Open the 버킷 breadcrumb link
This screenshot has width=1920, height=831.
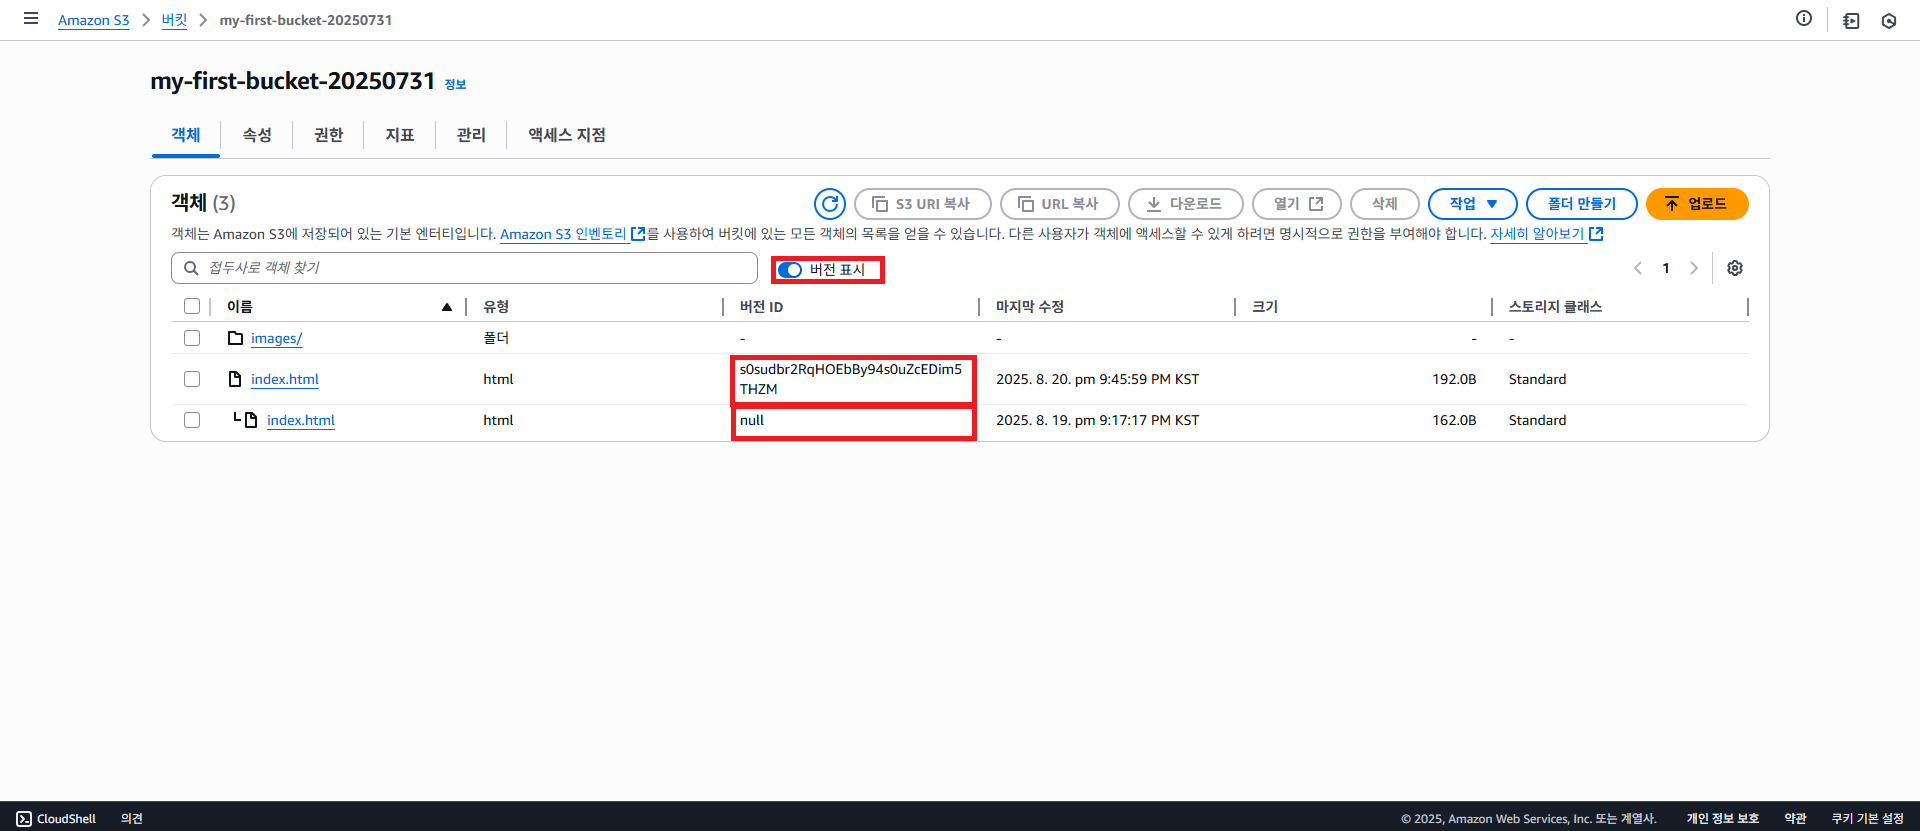coord(174,20)
